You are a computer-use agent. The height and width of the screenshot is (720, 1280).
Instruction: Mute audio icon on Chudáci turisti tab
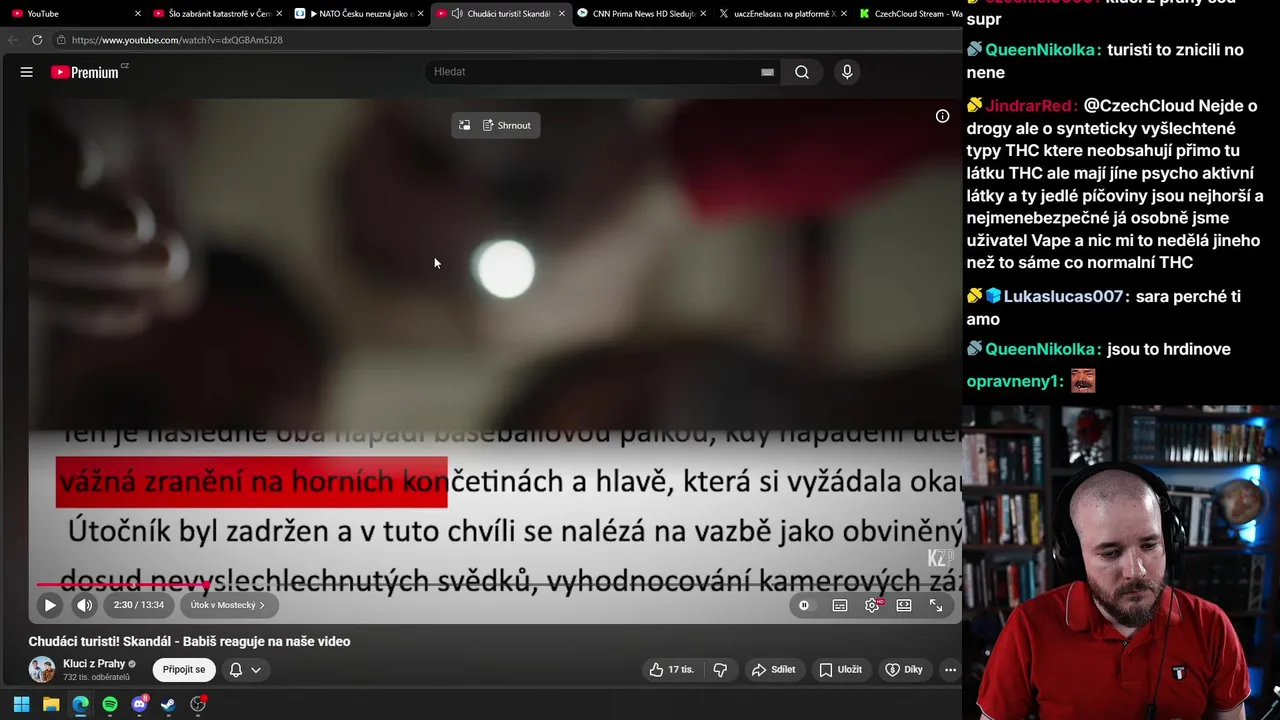(x=457, y=14)
